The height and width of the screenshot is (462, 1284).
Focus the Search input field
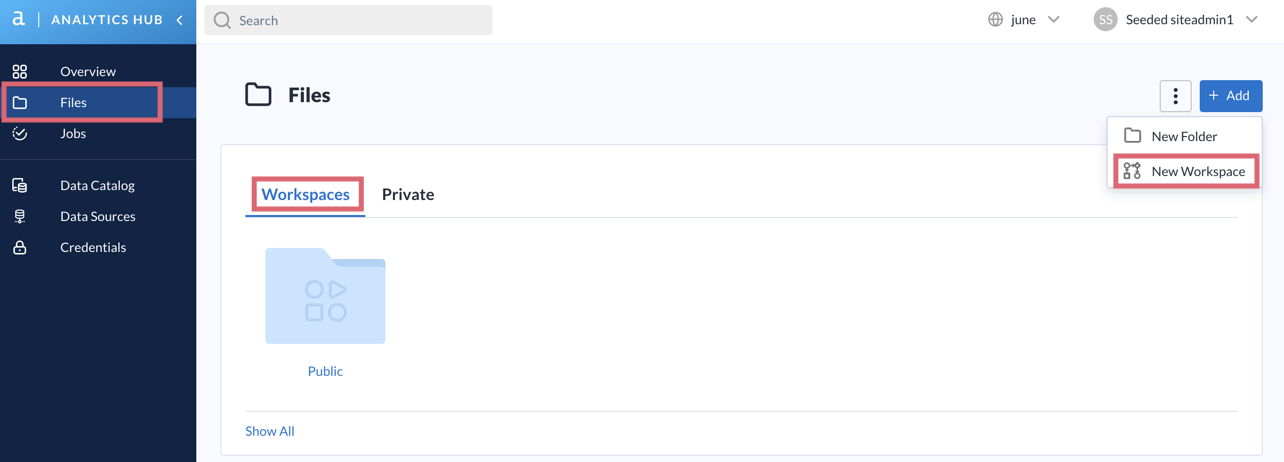coord(348,20)
